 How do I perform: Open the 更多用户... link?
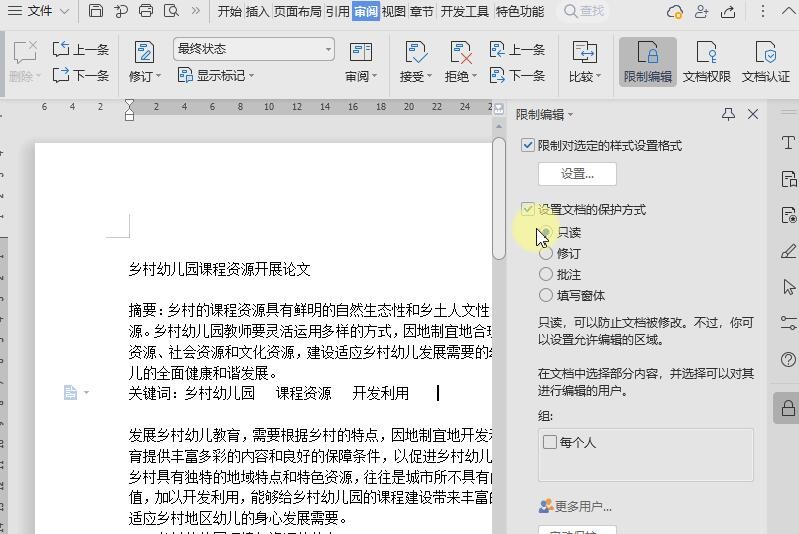point(576,506)
